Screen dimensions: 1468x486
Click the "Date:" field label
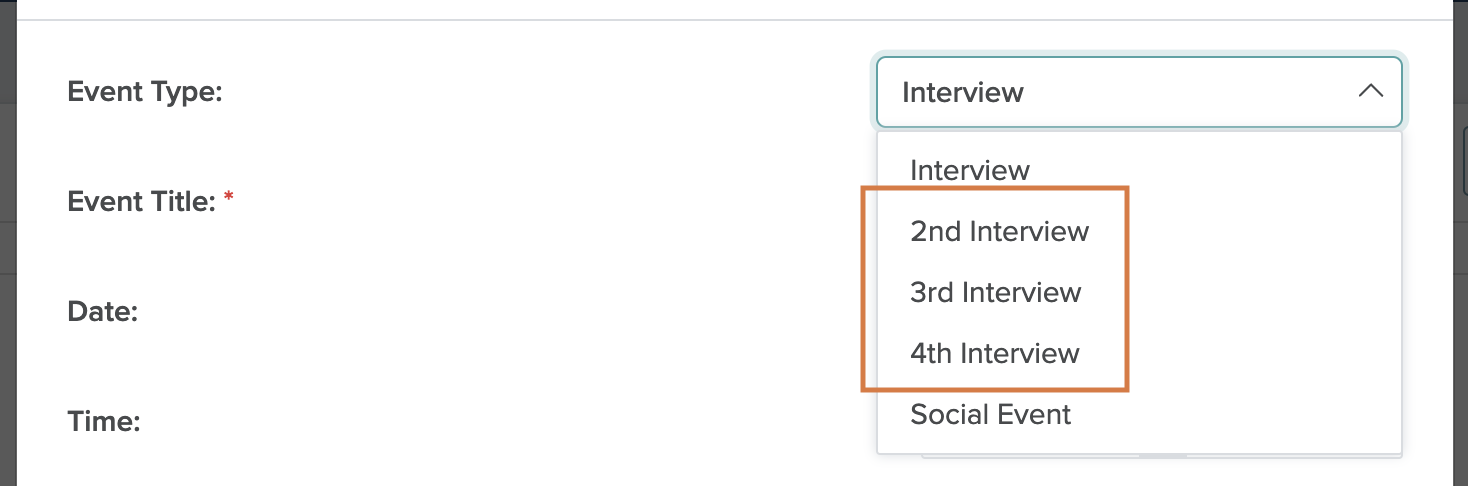tap(102, 312)
